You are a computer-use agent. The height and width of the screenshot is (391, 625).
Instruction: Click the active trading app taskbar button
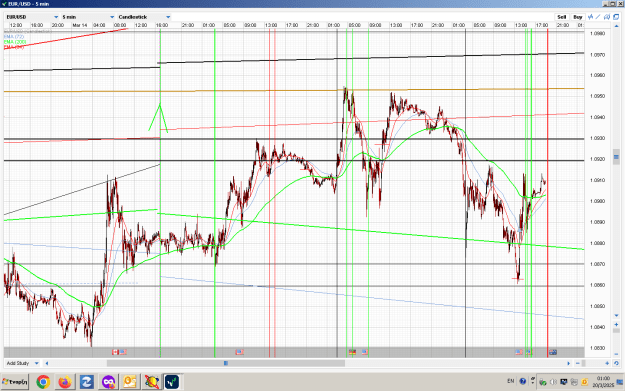(173, 382)
